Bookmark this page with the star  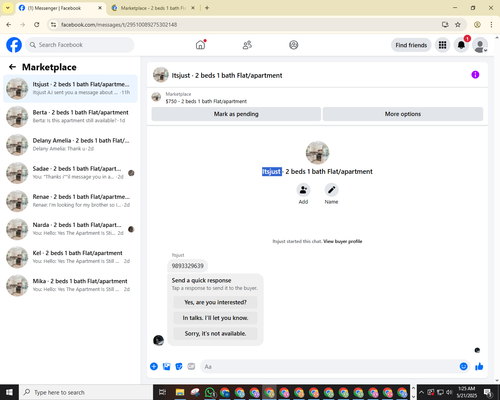click(x=458, y=25)
